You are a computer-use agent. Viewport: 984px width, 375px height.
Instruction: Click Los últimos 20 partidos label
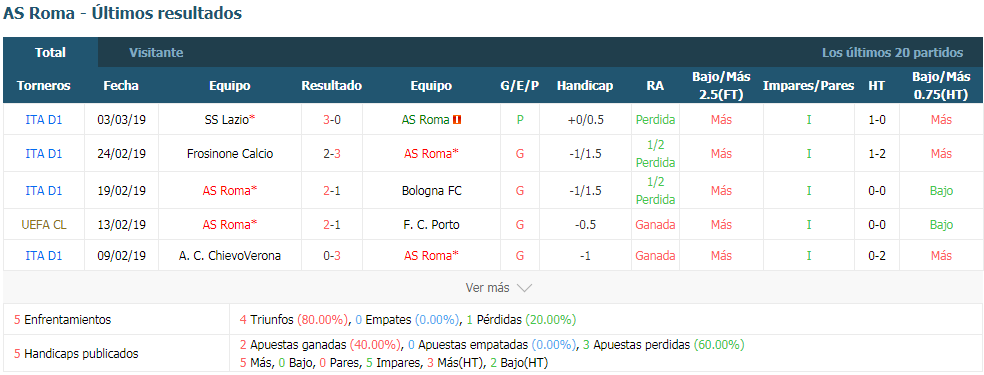coord(892,53)
